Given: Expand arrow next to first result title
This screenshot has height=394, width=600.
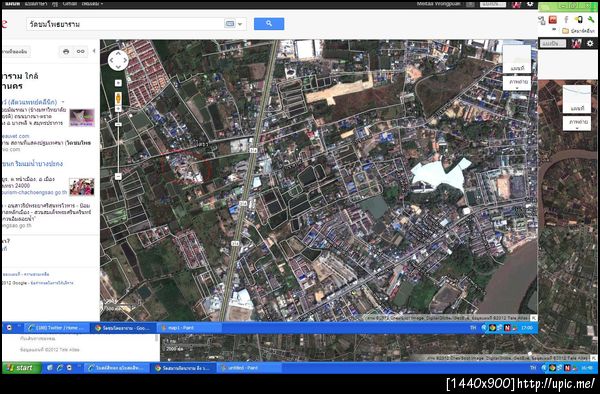Looking at the screenshot, I should pyautogui.click(x=63, y=102).
